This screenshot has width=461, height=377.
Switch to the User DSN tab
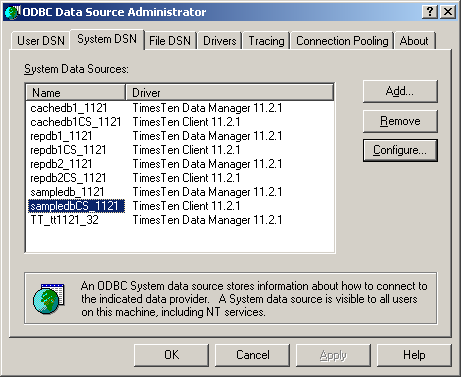[41, 41]
